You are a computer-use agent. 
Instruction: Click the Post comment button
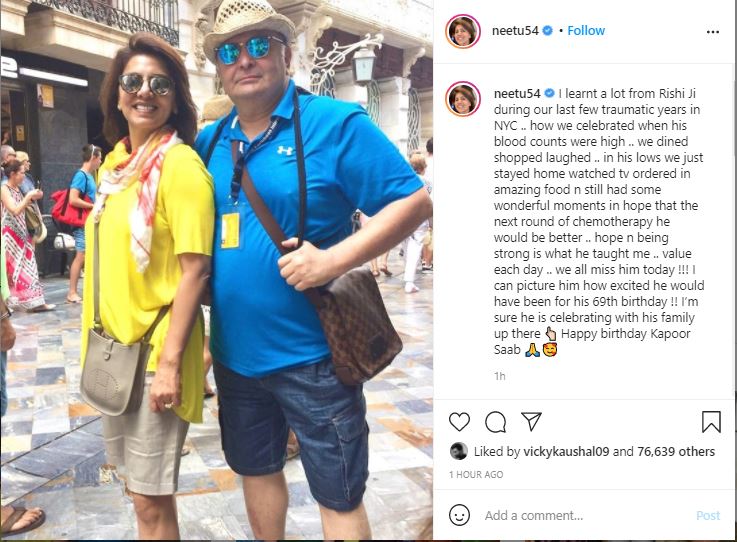click(708, 516)
